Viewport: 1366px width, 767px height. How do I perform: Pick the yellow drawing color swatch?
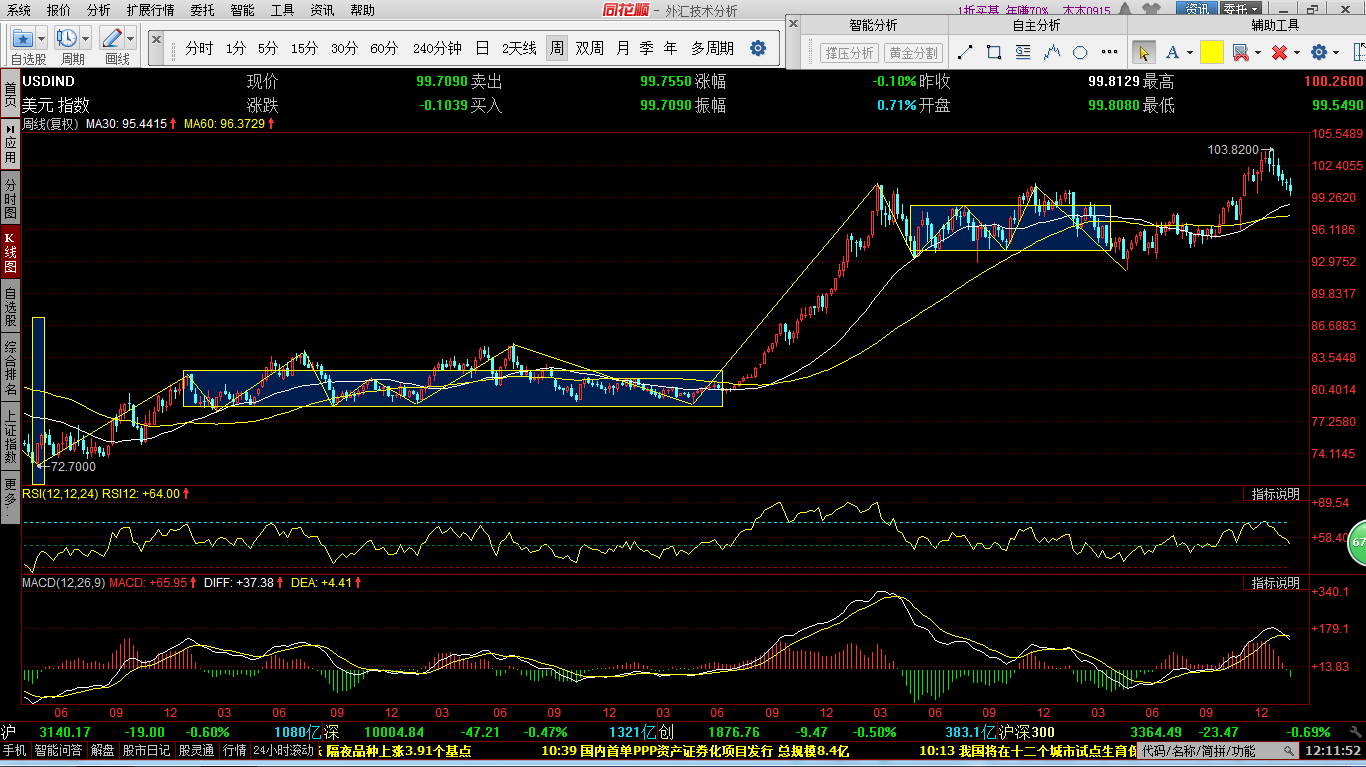(1212, 52)
